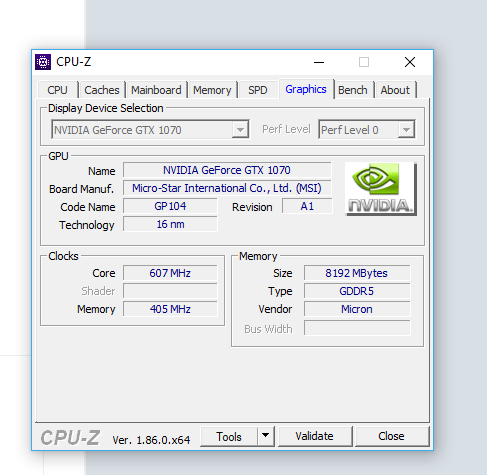Click the CPU-Z app icon in title bar
This screenshot has width=487, height=475.
click(x=43, y=62)
